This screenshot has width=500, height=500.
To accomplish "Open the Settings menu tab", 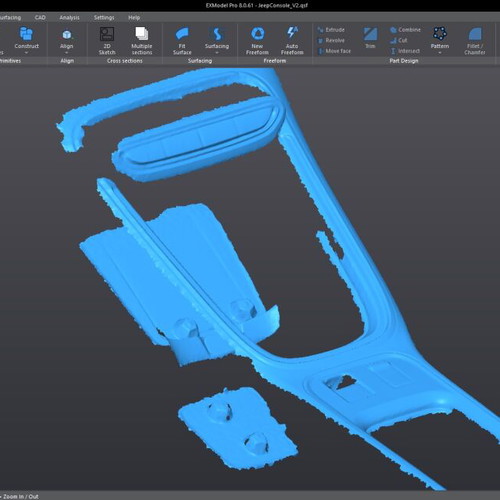I will pyautogui.click(x=104, y=18).
